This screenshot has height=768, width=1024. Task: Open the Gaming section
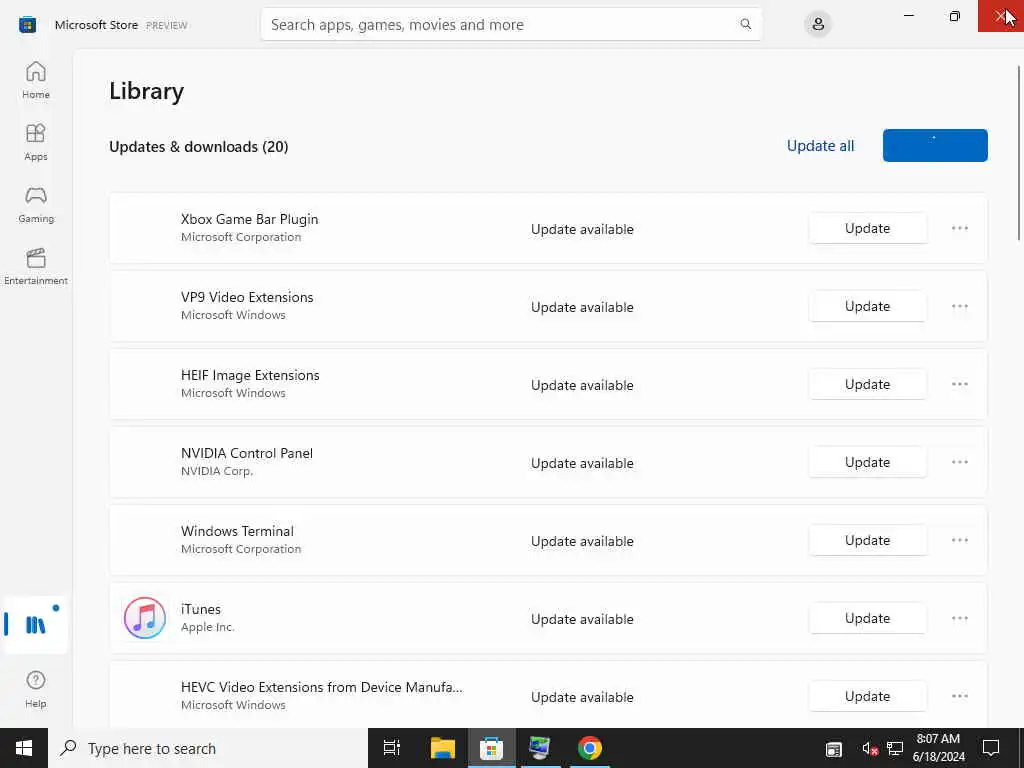[x=36, y=204]
